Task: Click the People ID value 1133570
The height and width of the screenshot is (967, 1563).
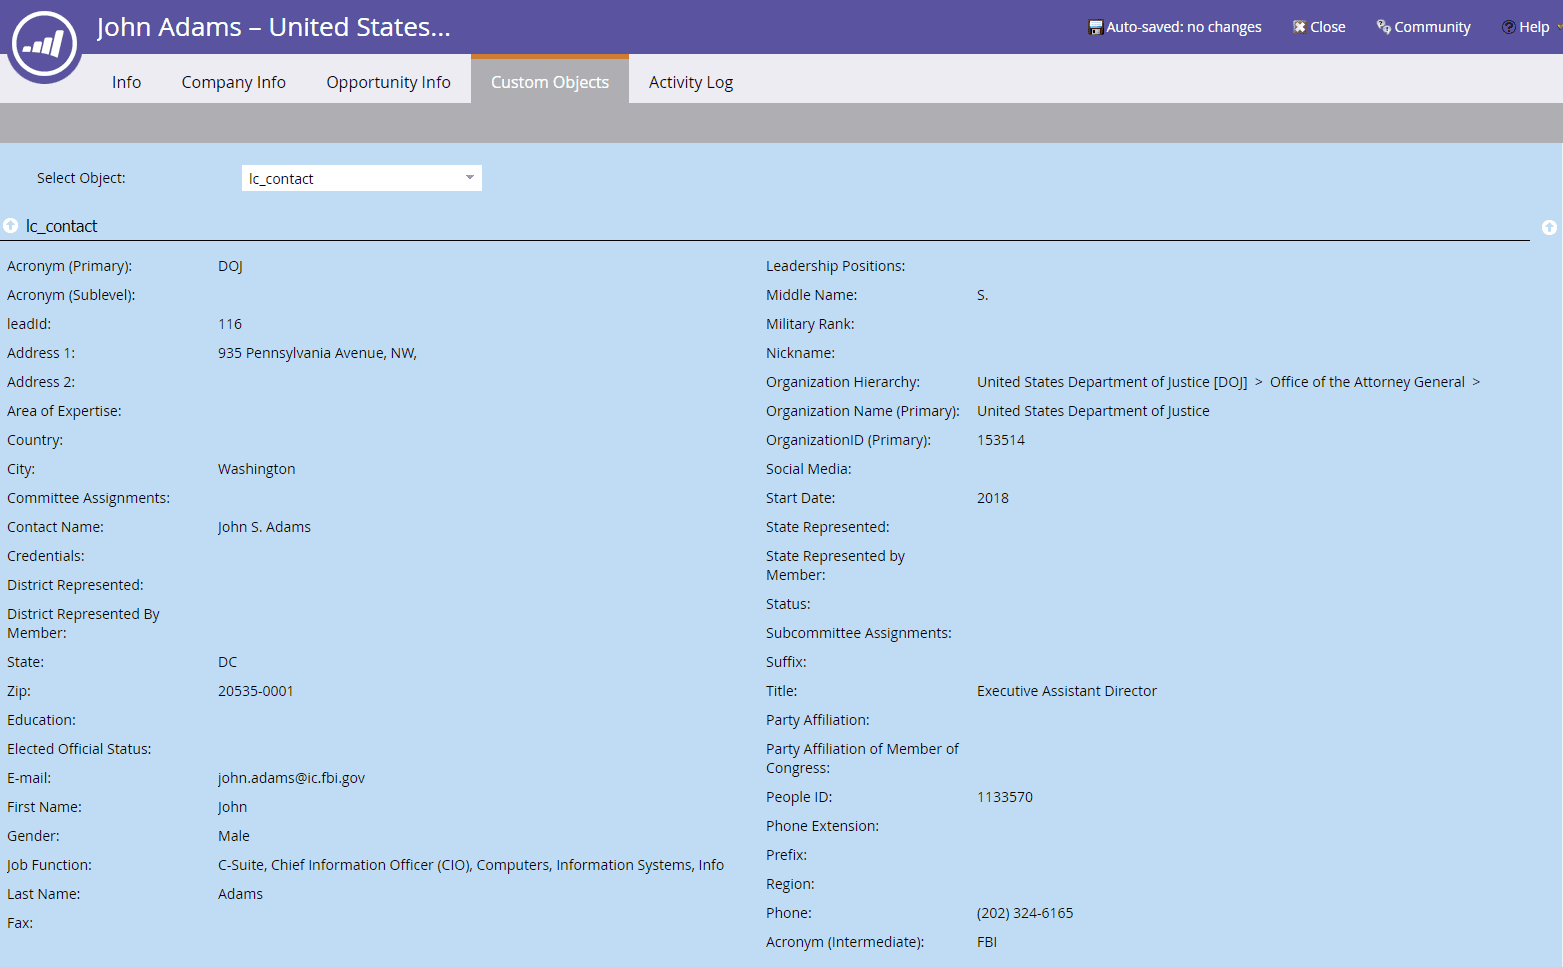Action: [1005, 797]
